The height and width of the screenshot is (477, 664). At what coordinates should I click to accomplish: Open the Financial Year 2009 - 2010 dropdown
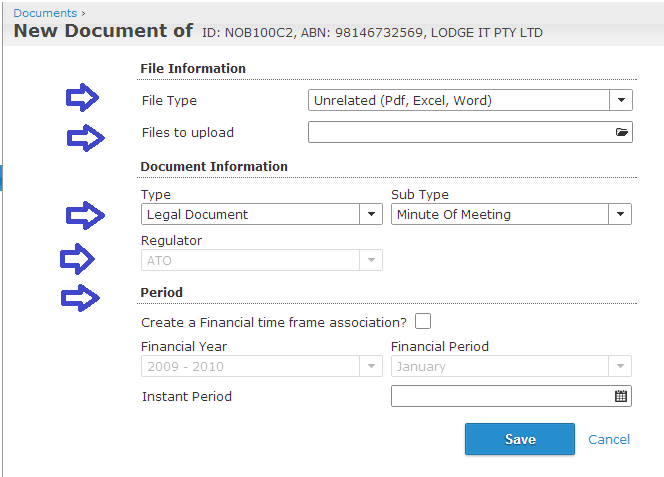pos(262,366)
